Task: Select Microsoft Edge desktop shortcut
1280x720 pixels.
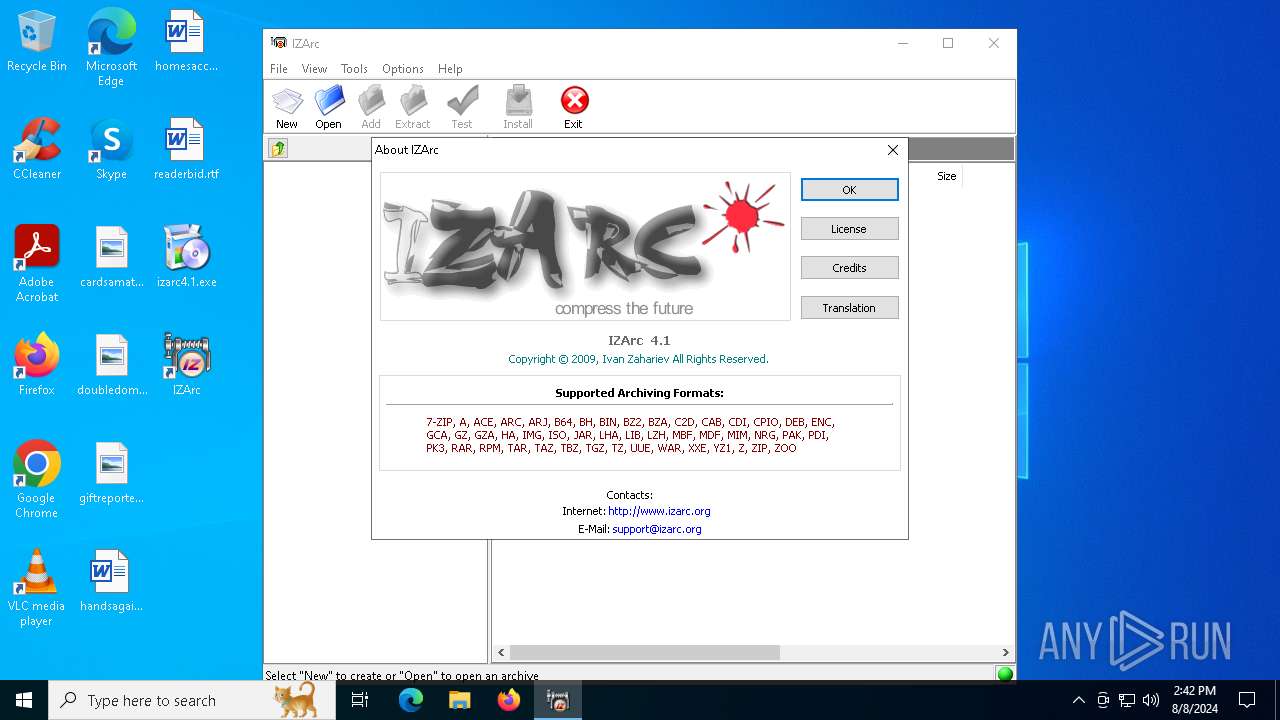Action: click(x=111, y=48)
